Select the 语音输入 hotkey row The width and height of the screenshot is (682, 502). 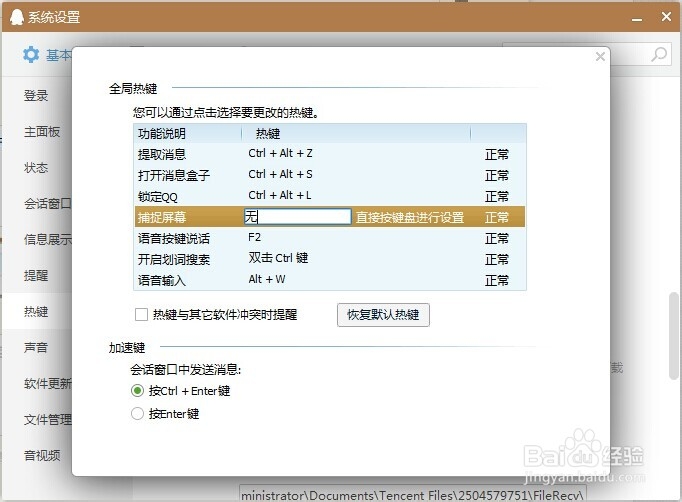point(330,280)
